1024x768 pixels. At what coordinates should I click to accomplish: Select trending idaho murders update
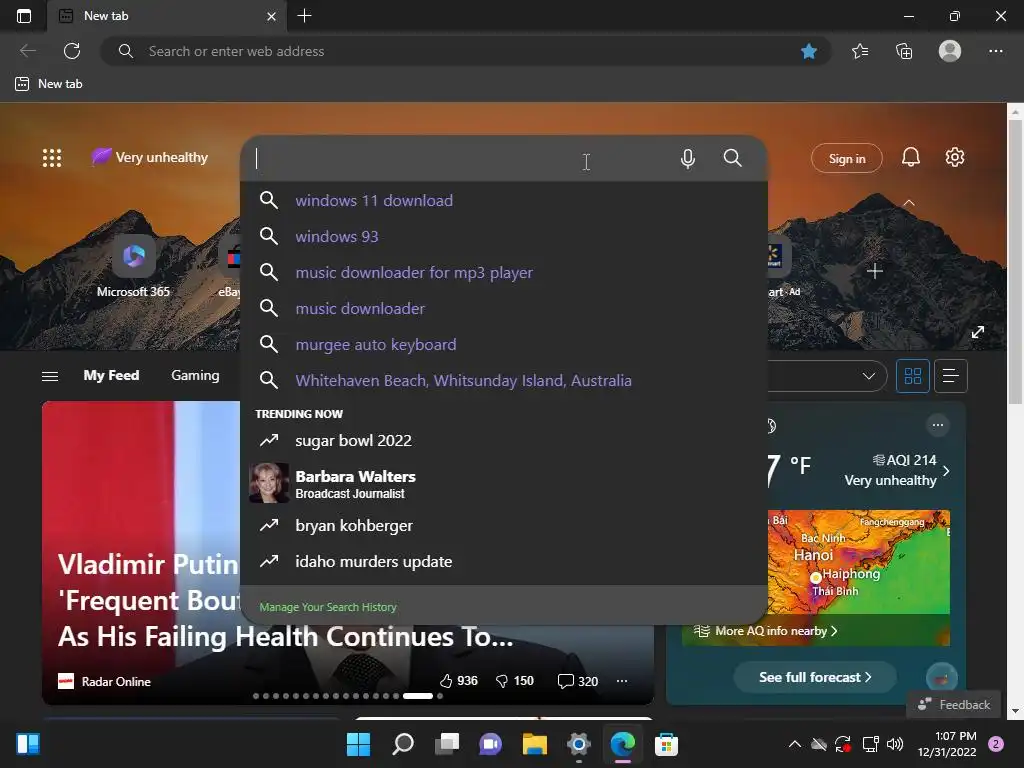504,561
